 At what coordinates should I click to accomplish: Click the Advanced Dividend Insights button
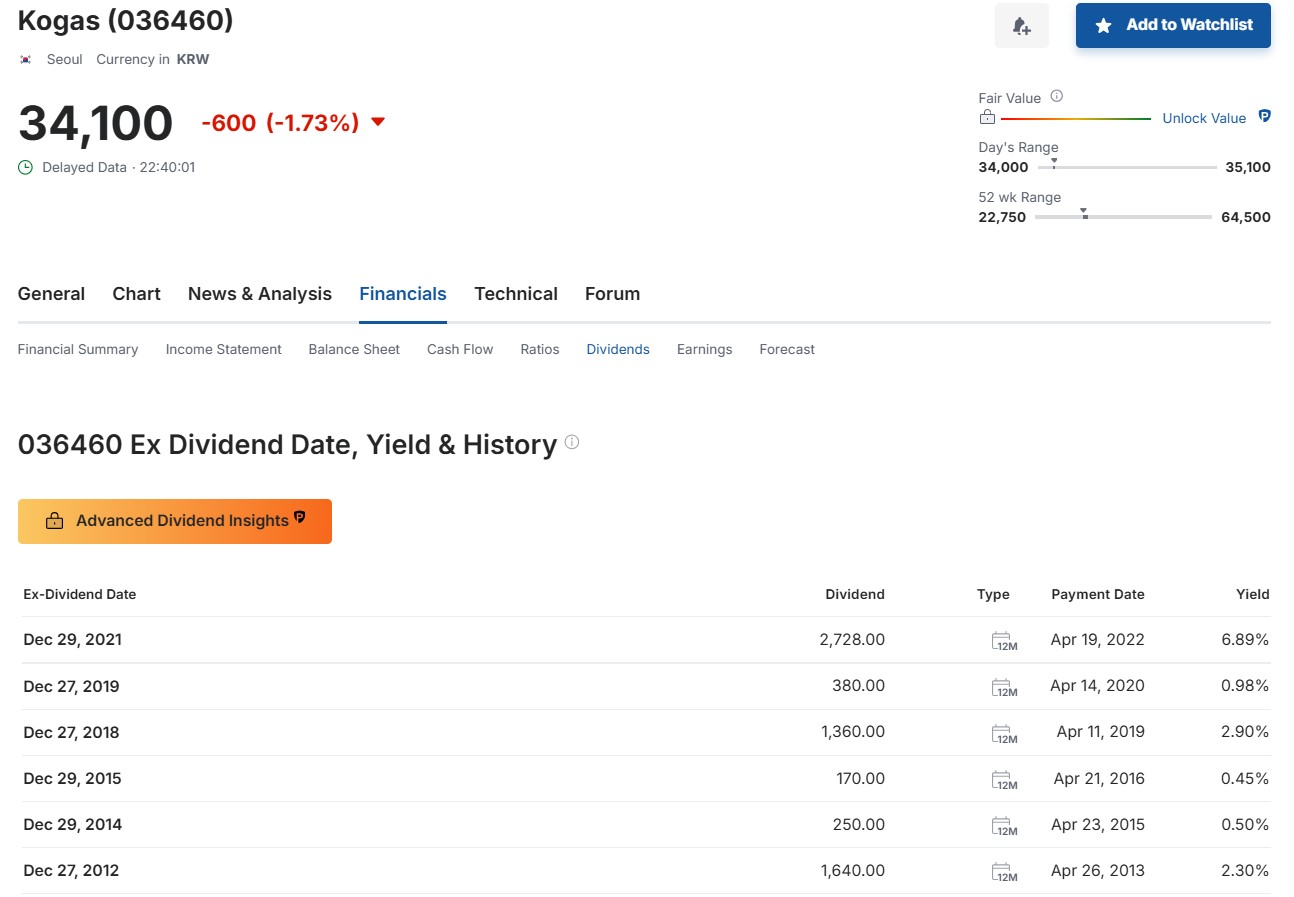175,521
